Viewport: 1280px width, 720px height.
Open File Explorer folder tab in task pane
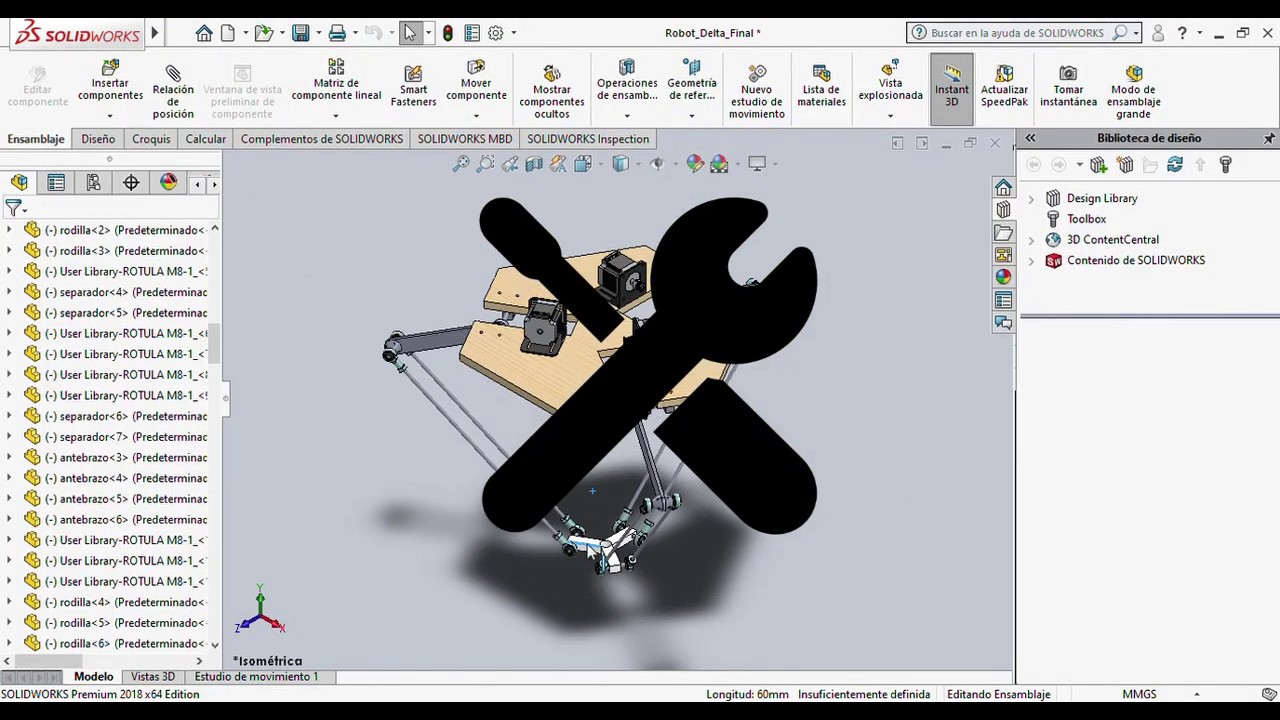(1003, 232)
